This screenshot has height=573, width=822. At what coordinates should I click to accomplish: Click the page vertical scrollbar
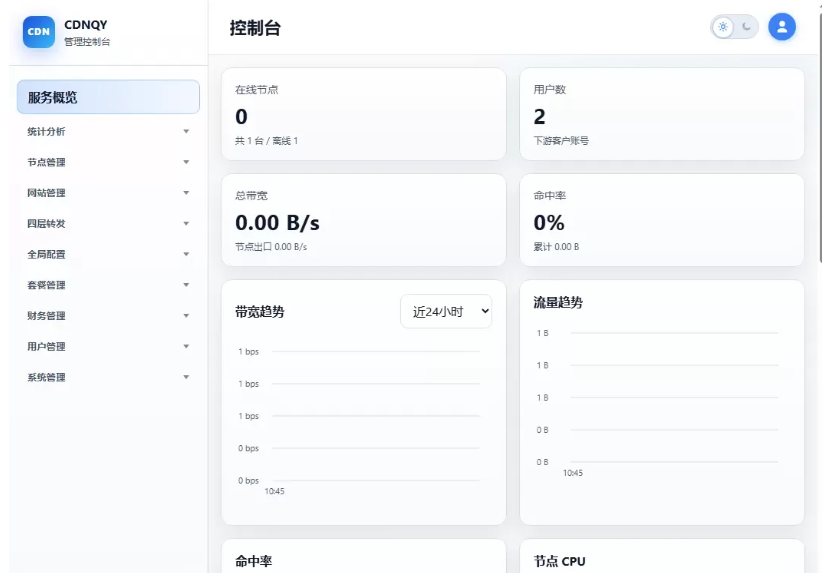click(819, 136)
